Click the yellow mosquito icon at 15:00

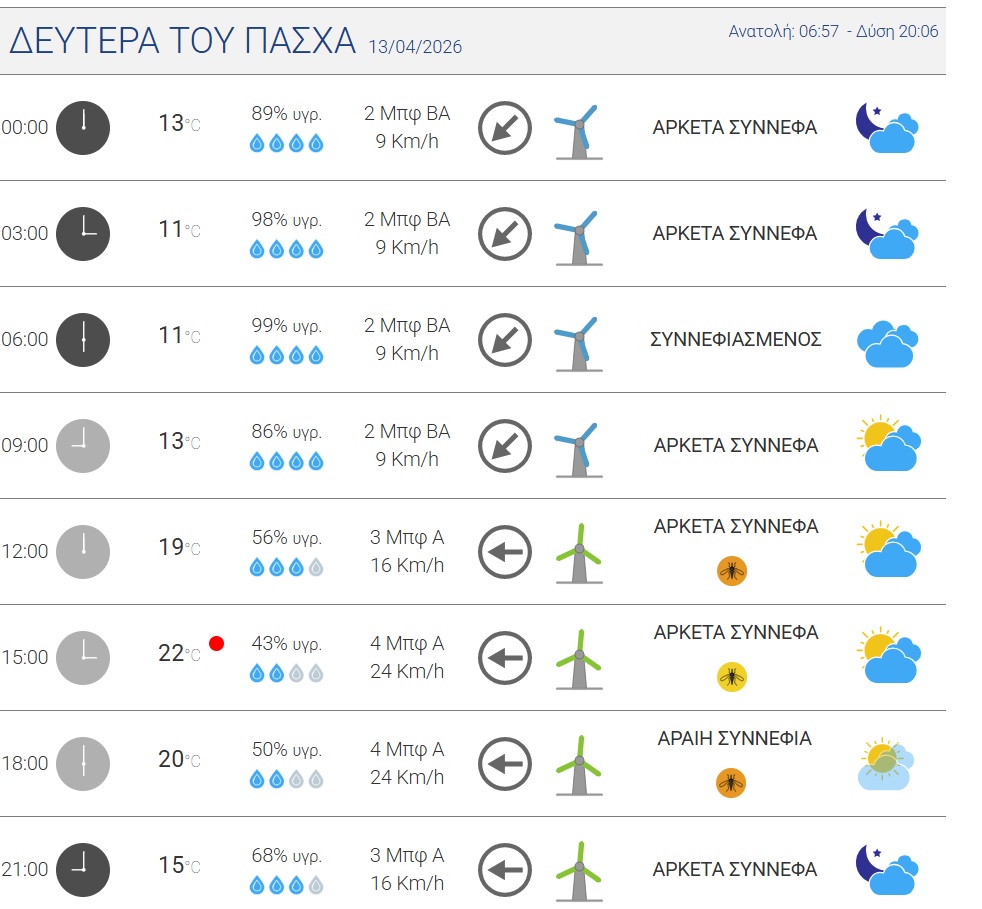(x=732, y=677)
